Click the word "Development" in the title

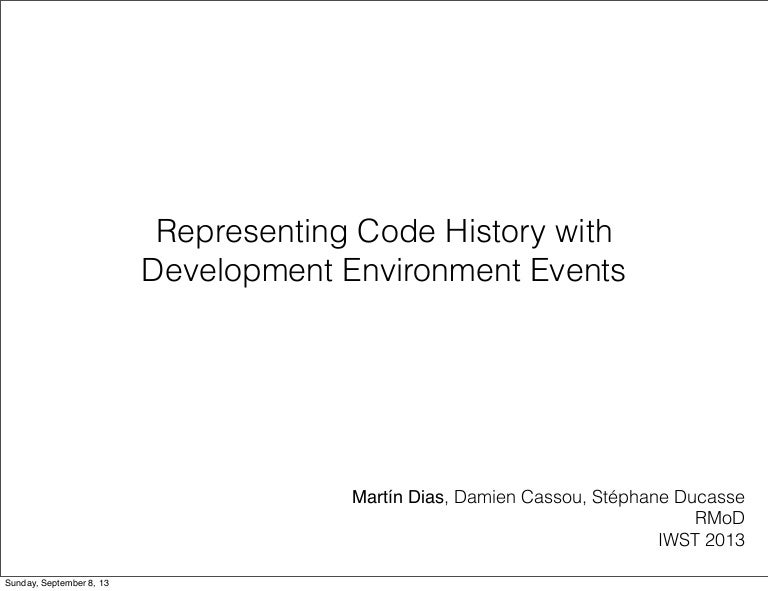[237, 271]
